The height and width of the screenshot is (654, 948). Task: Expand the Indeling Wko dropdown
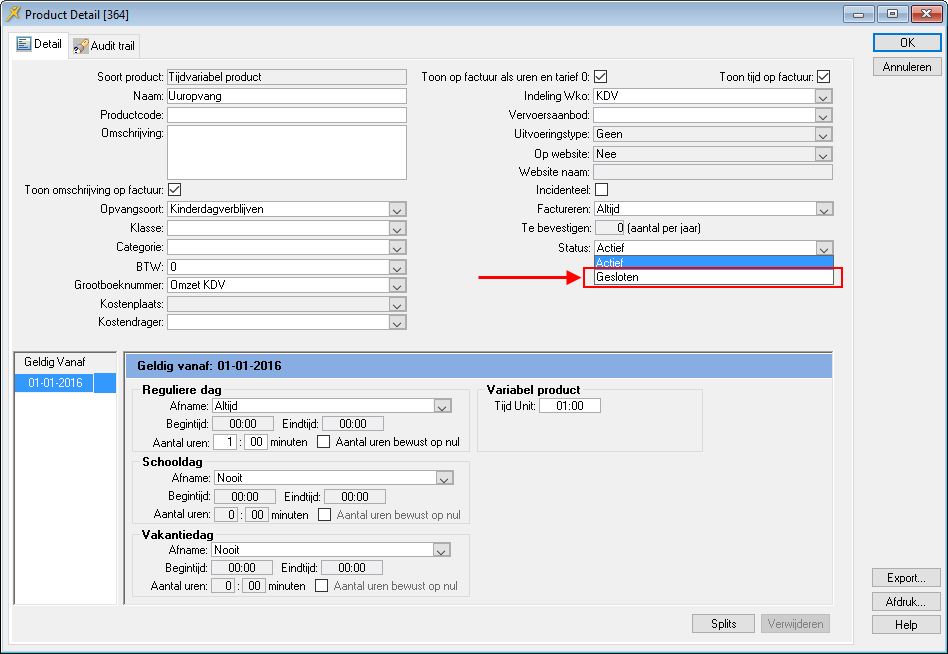(x=823, y=96)
